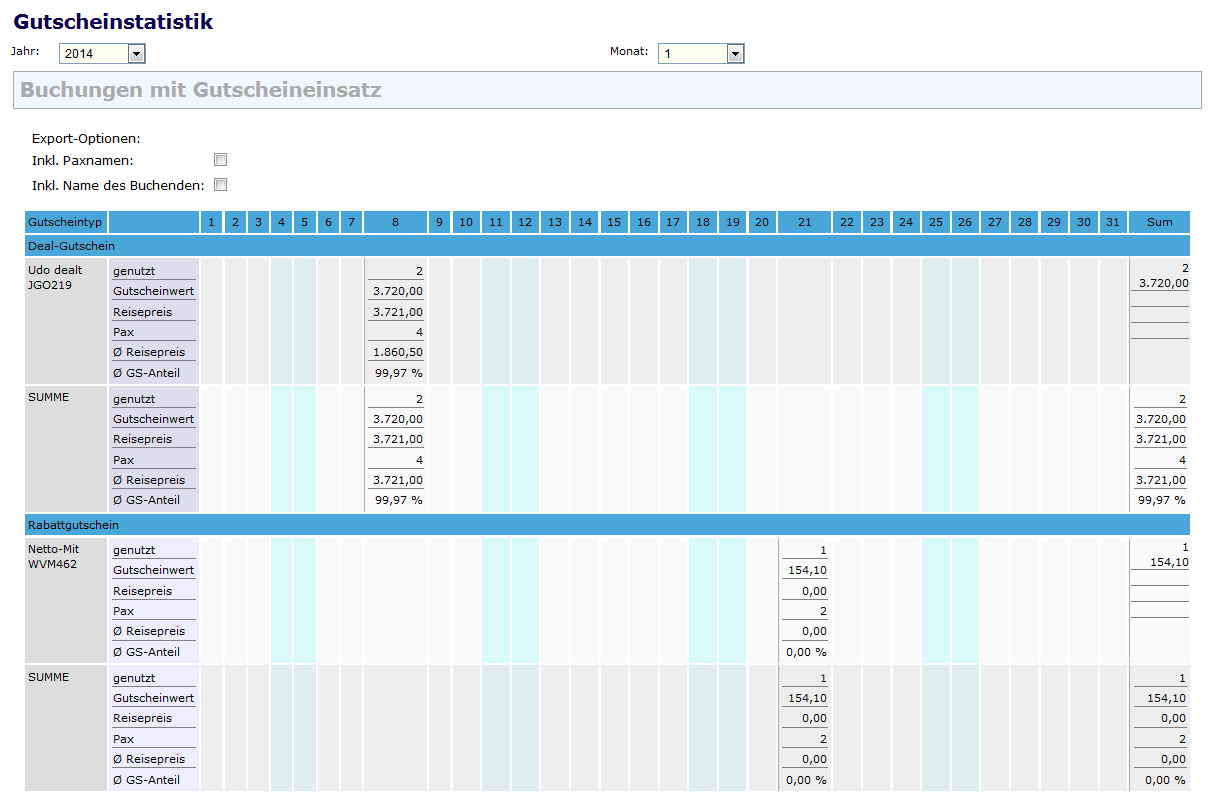This screenshot has height=810, width=1209.
Task: Click the 99,97 % value in the Sum column
Action: pyautogui.click(x=1161, y=500)
